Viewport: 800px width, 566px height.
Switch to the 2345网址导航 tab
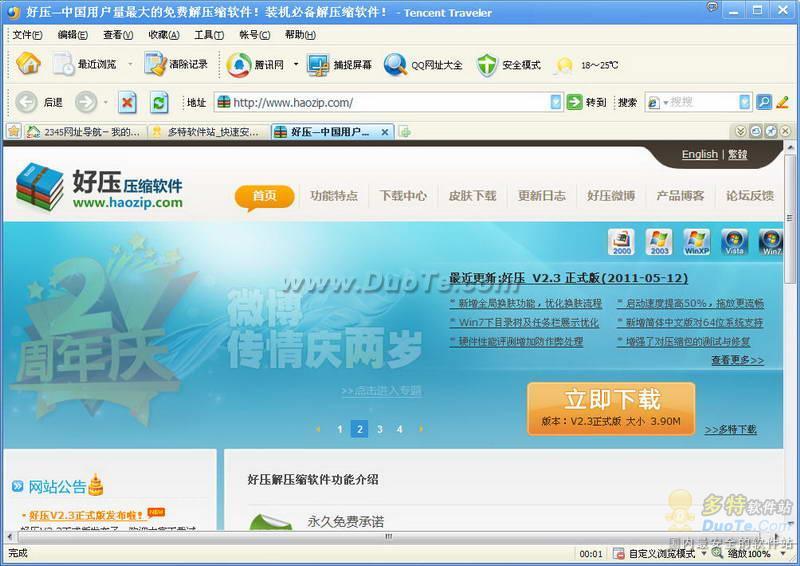tap(85, 132)
